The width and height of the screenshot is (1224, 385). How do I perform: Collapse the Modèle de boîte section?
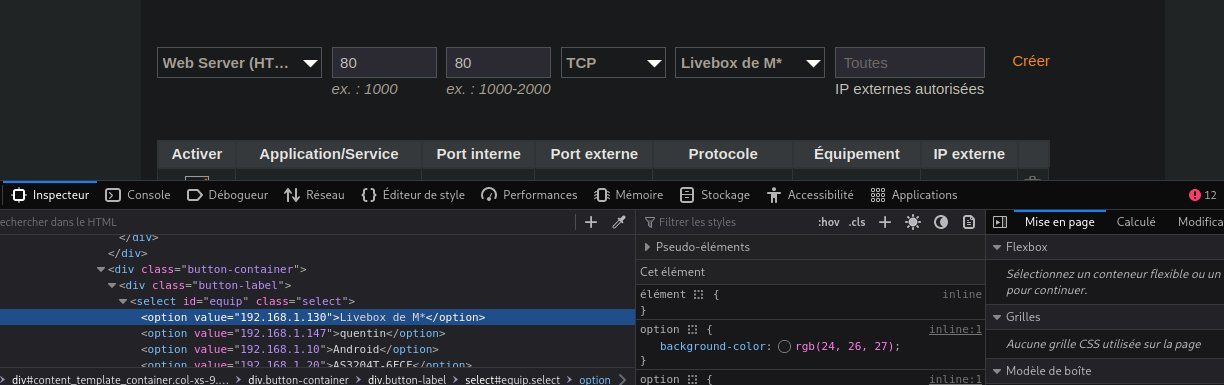pos(997,370)
